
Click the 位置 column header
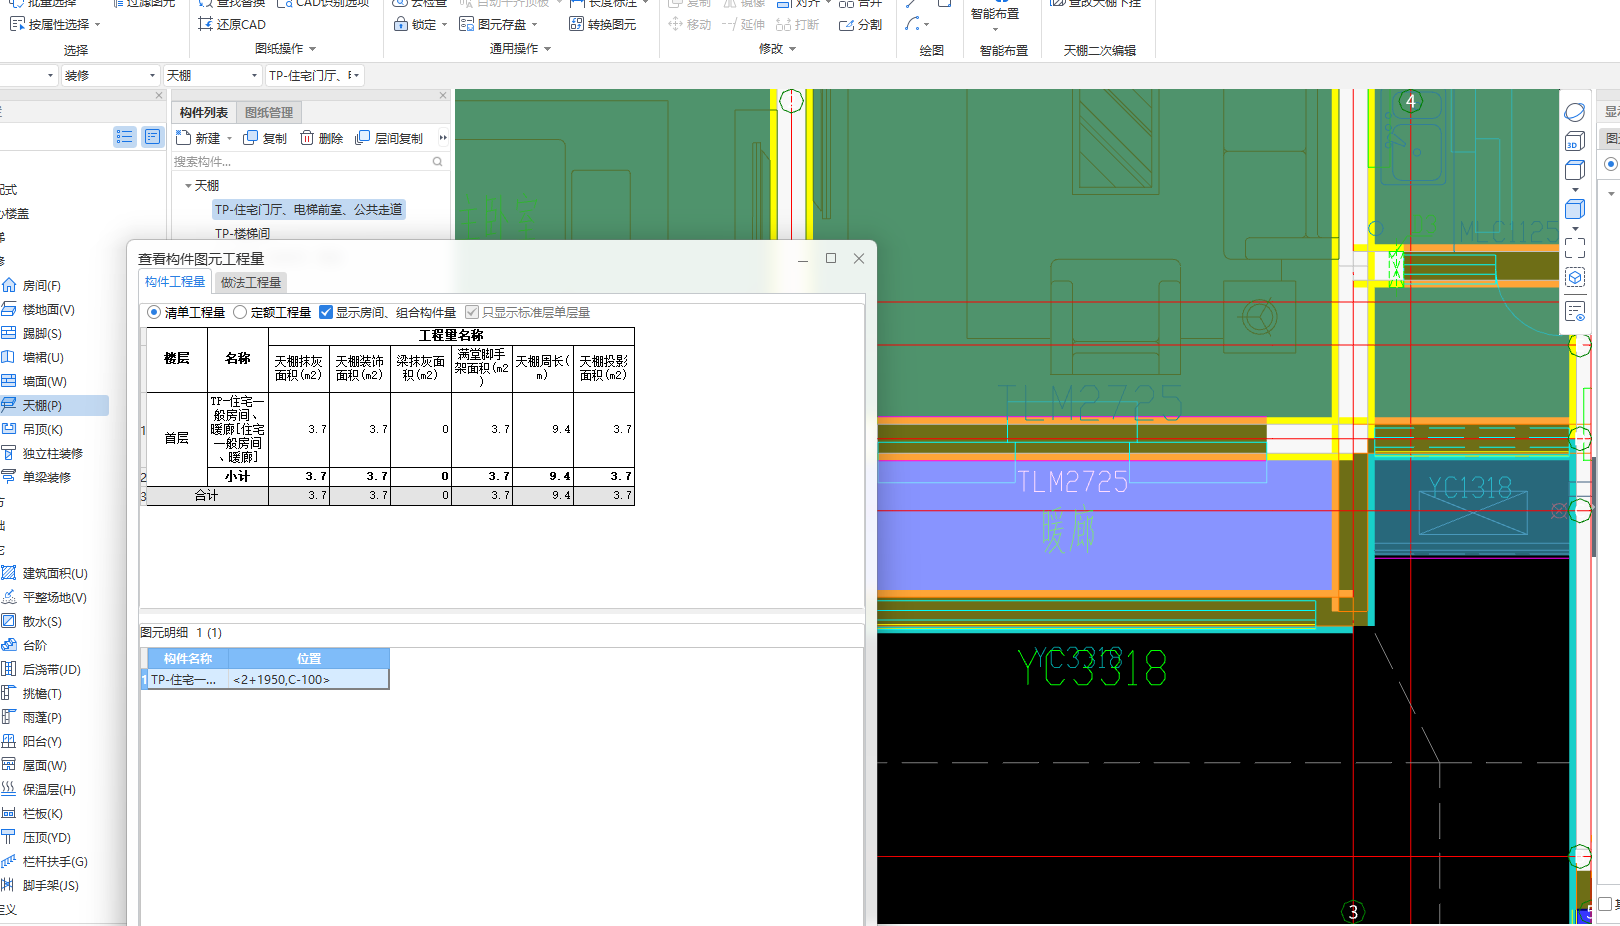click(309, 659)
